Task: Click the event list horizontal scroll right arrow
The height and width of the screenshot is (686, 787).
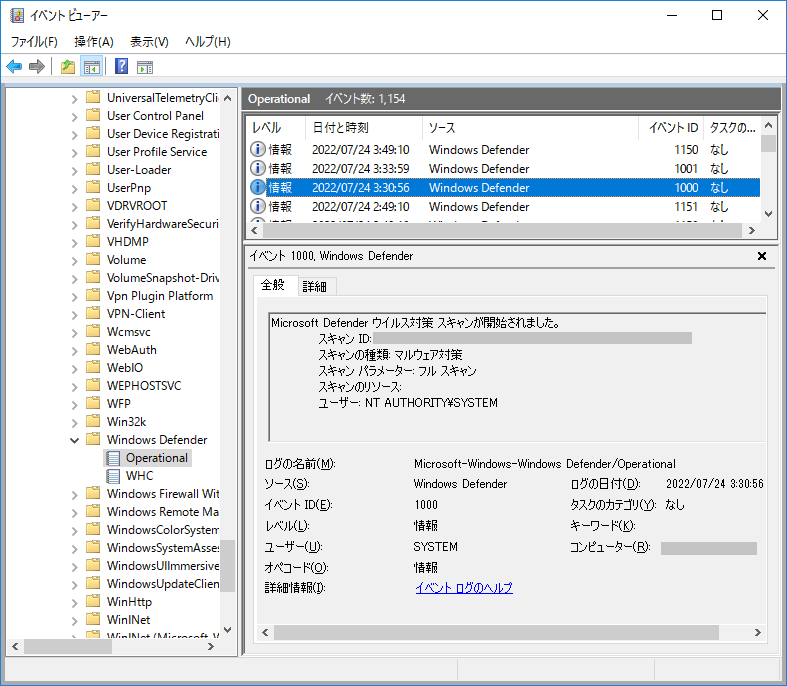Action: (751, 230)
